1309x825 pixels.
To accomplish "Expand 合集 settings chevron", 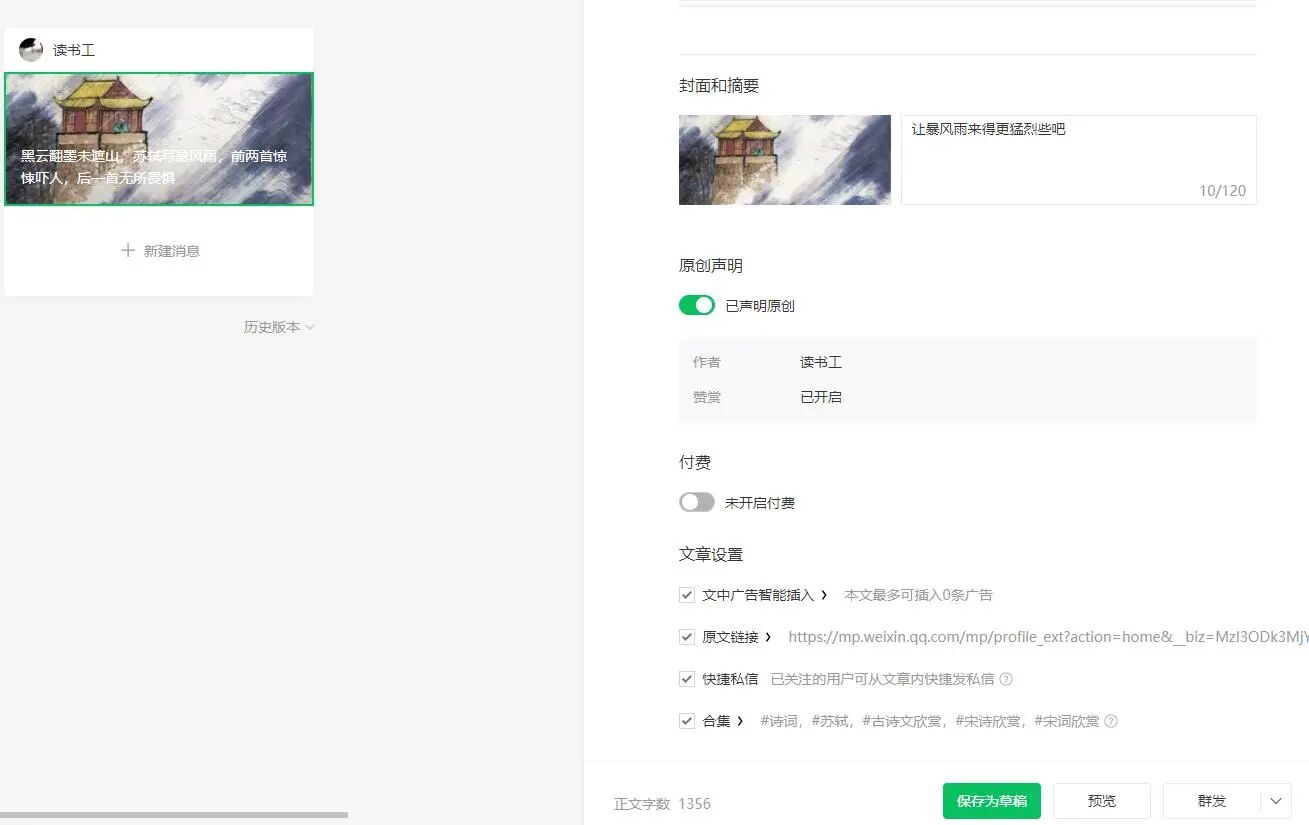I will (740, 721).
